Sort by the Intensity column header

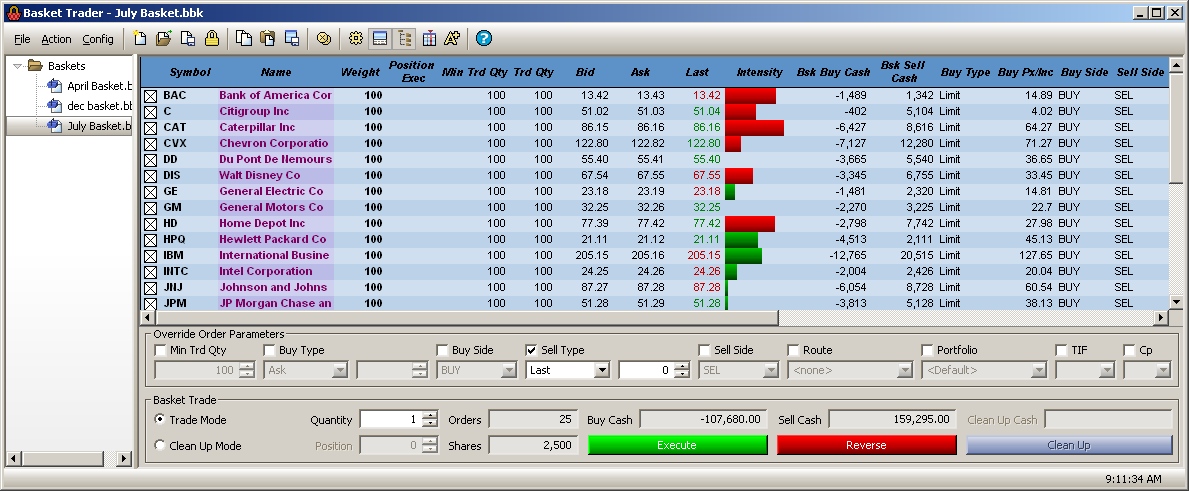pyautogui.click(x=759, y=73)
